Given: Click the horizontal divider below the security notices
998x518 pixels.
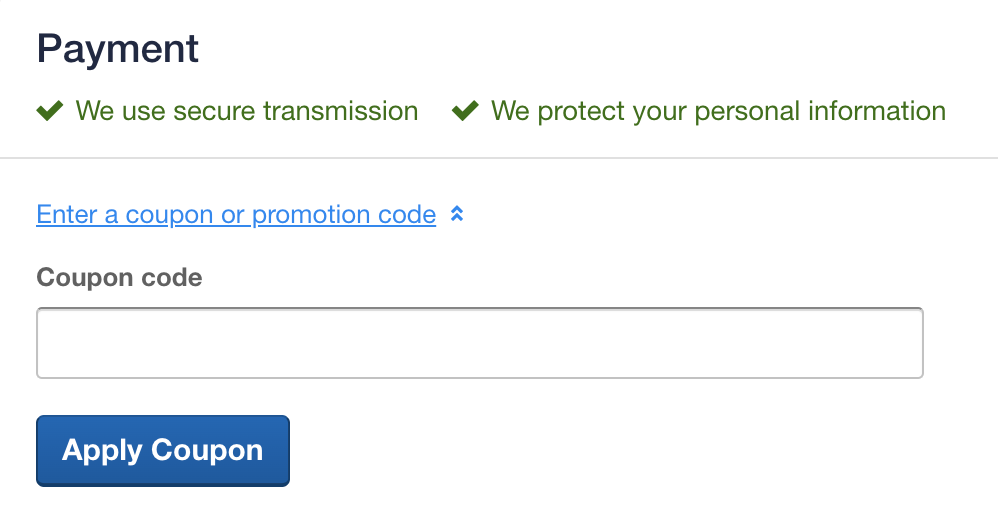Looking at the screenshot, I should (x=499, y=157).
